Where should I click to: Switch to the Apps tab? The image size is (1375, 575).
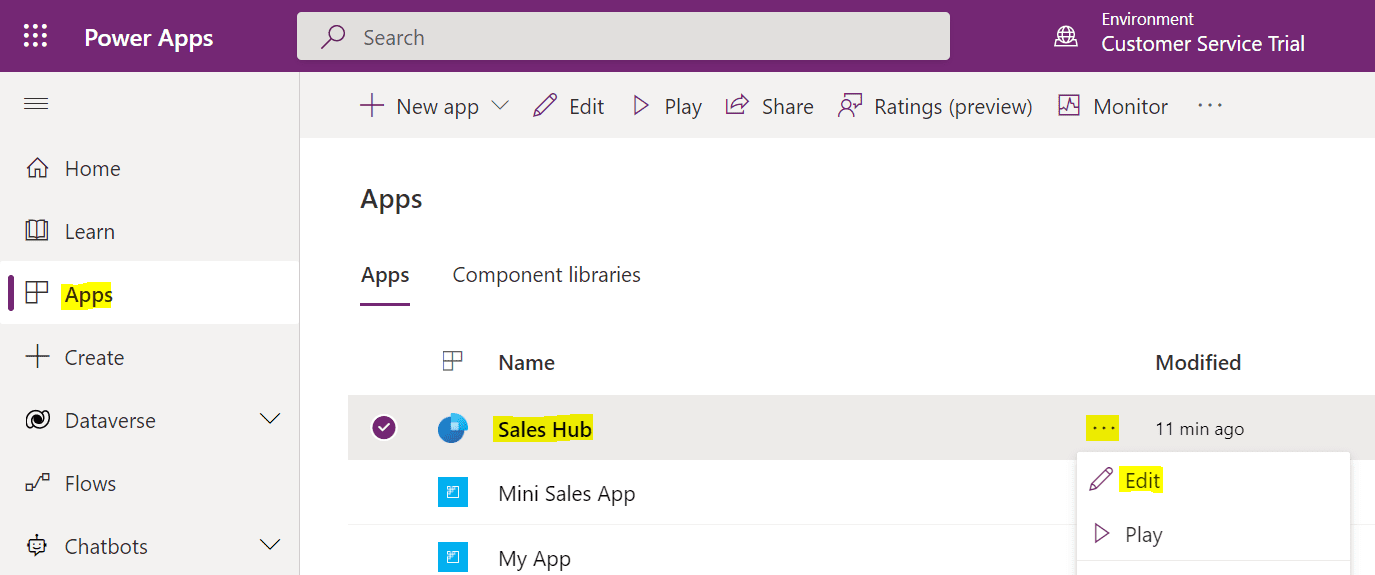click(385, 275)
